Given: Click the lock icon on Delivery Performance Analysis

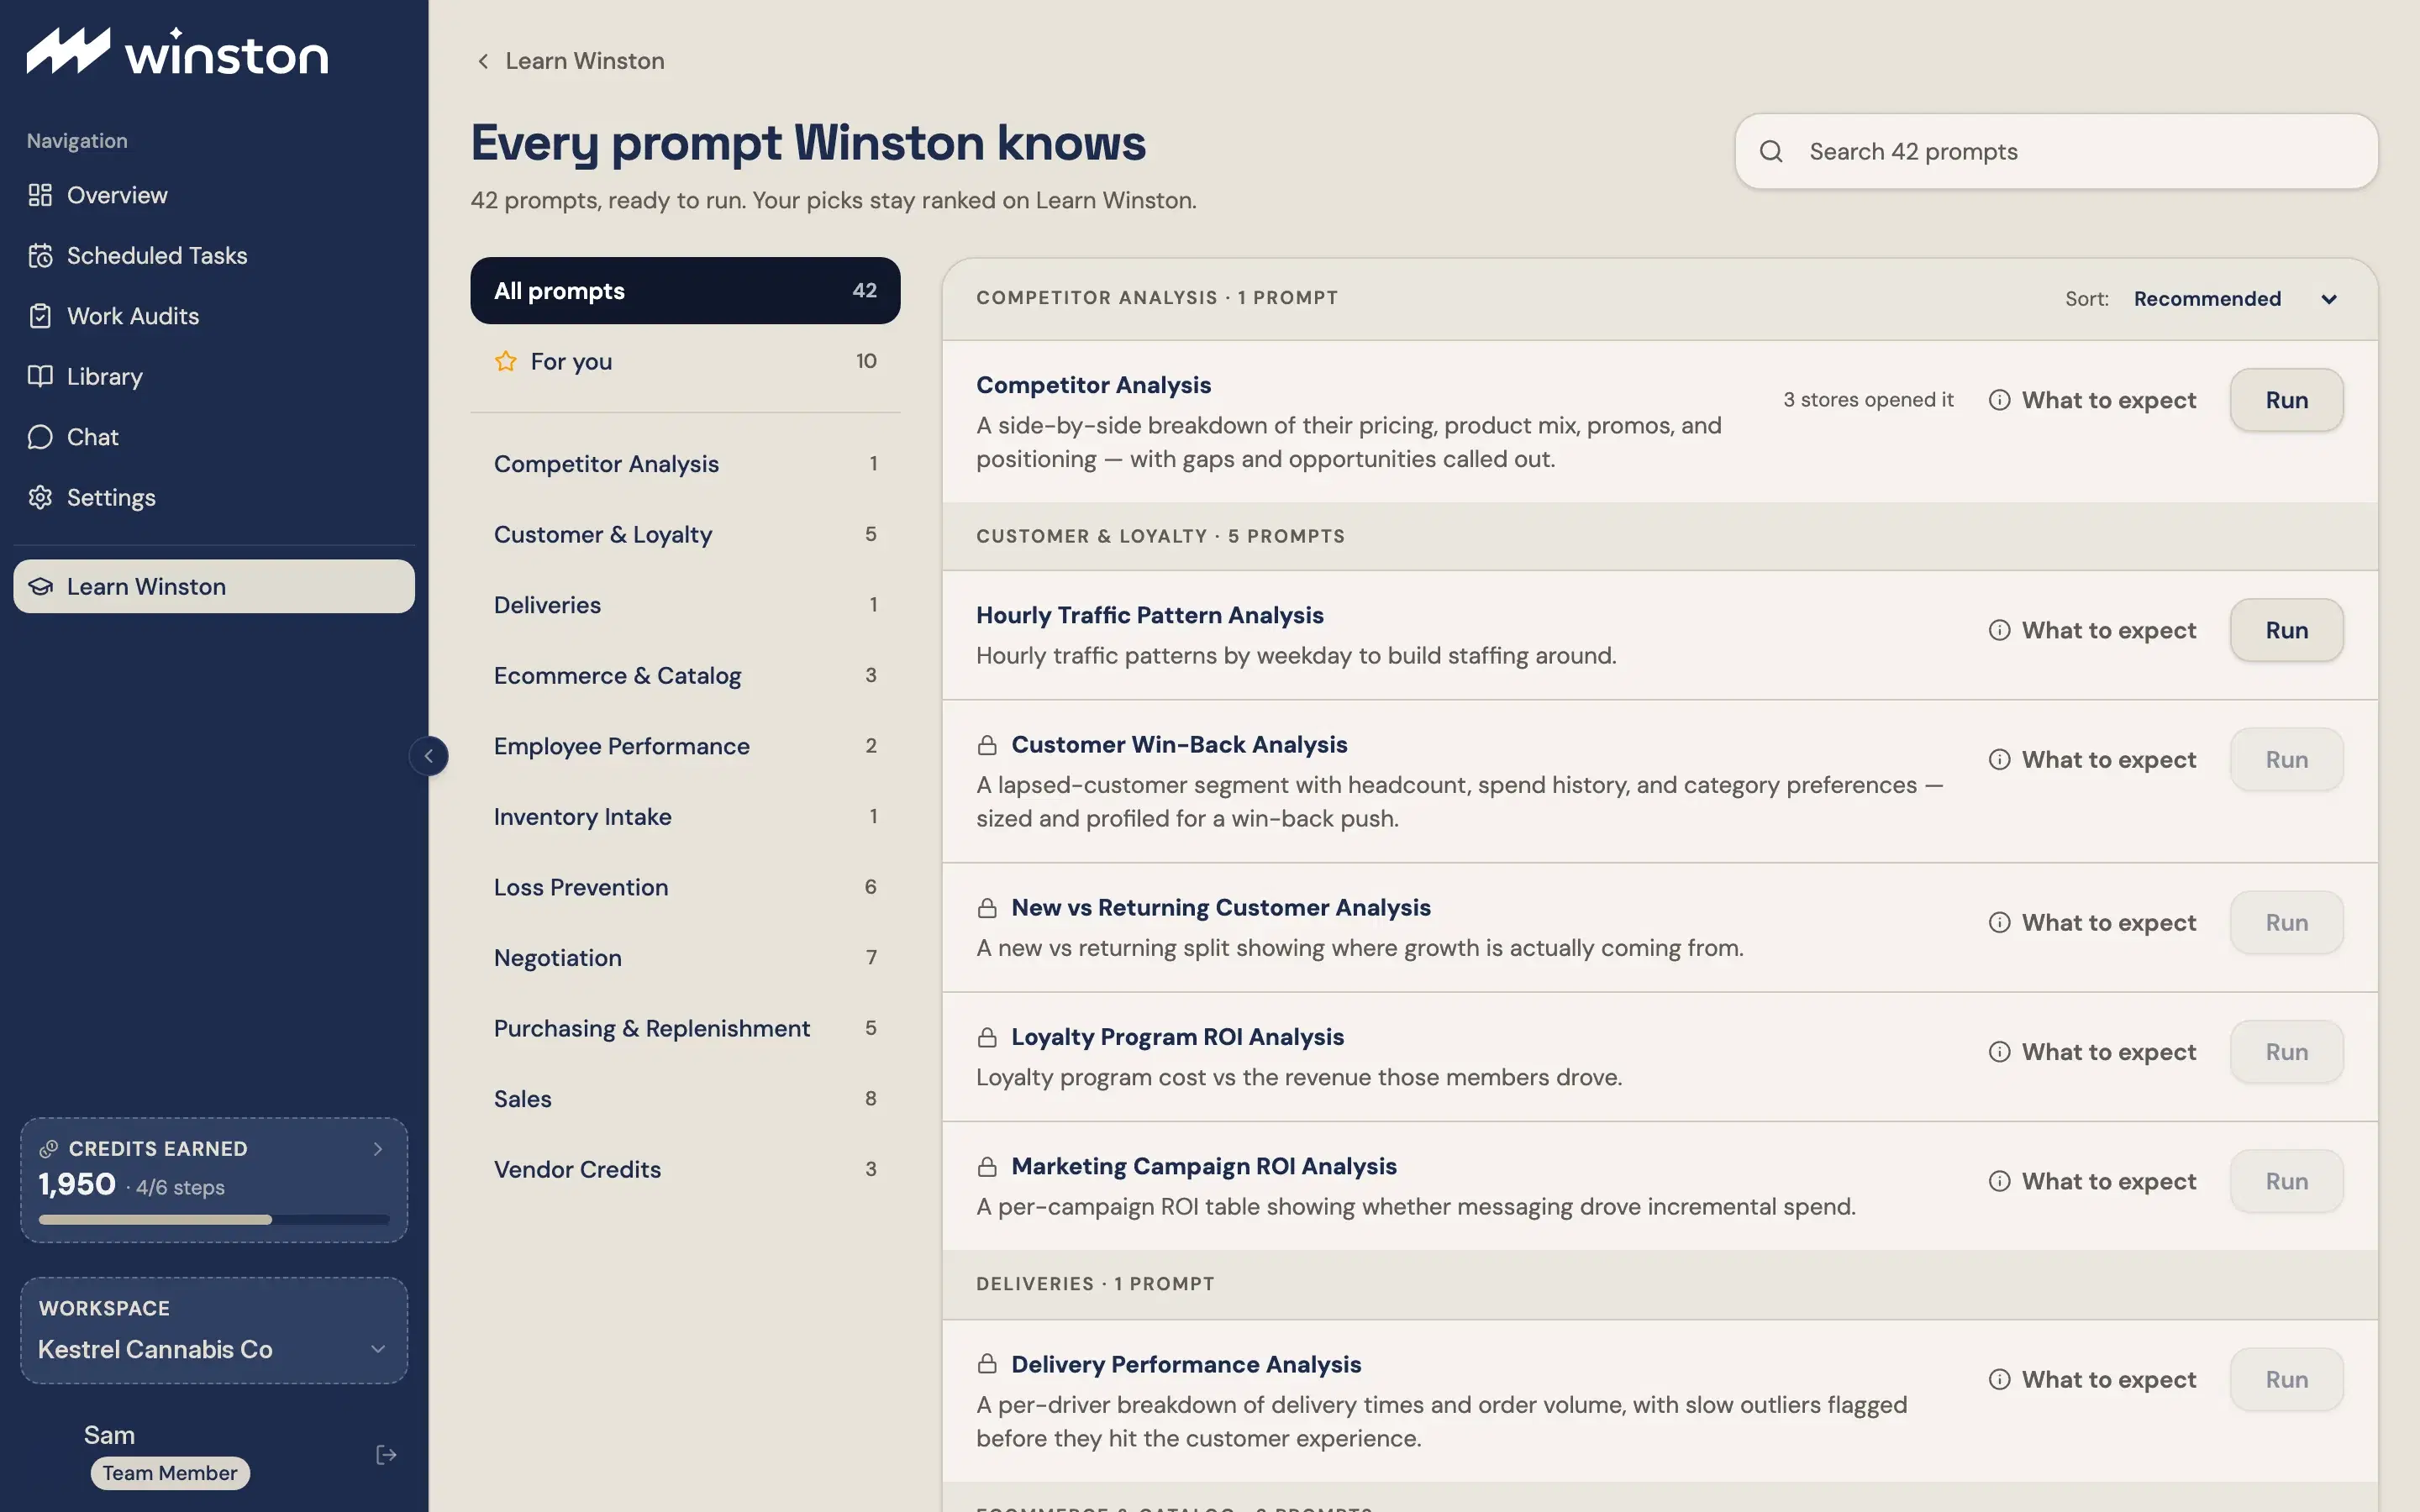Looking at the screenshot, I should [x=987, y=1364].
